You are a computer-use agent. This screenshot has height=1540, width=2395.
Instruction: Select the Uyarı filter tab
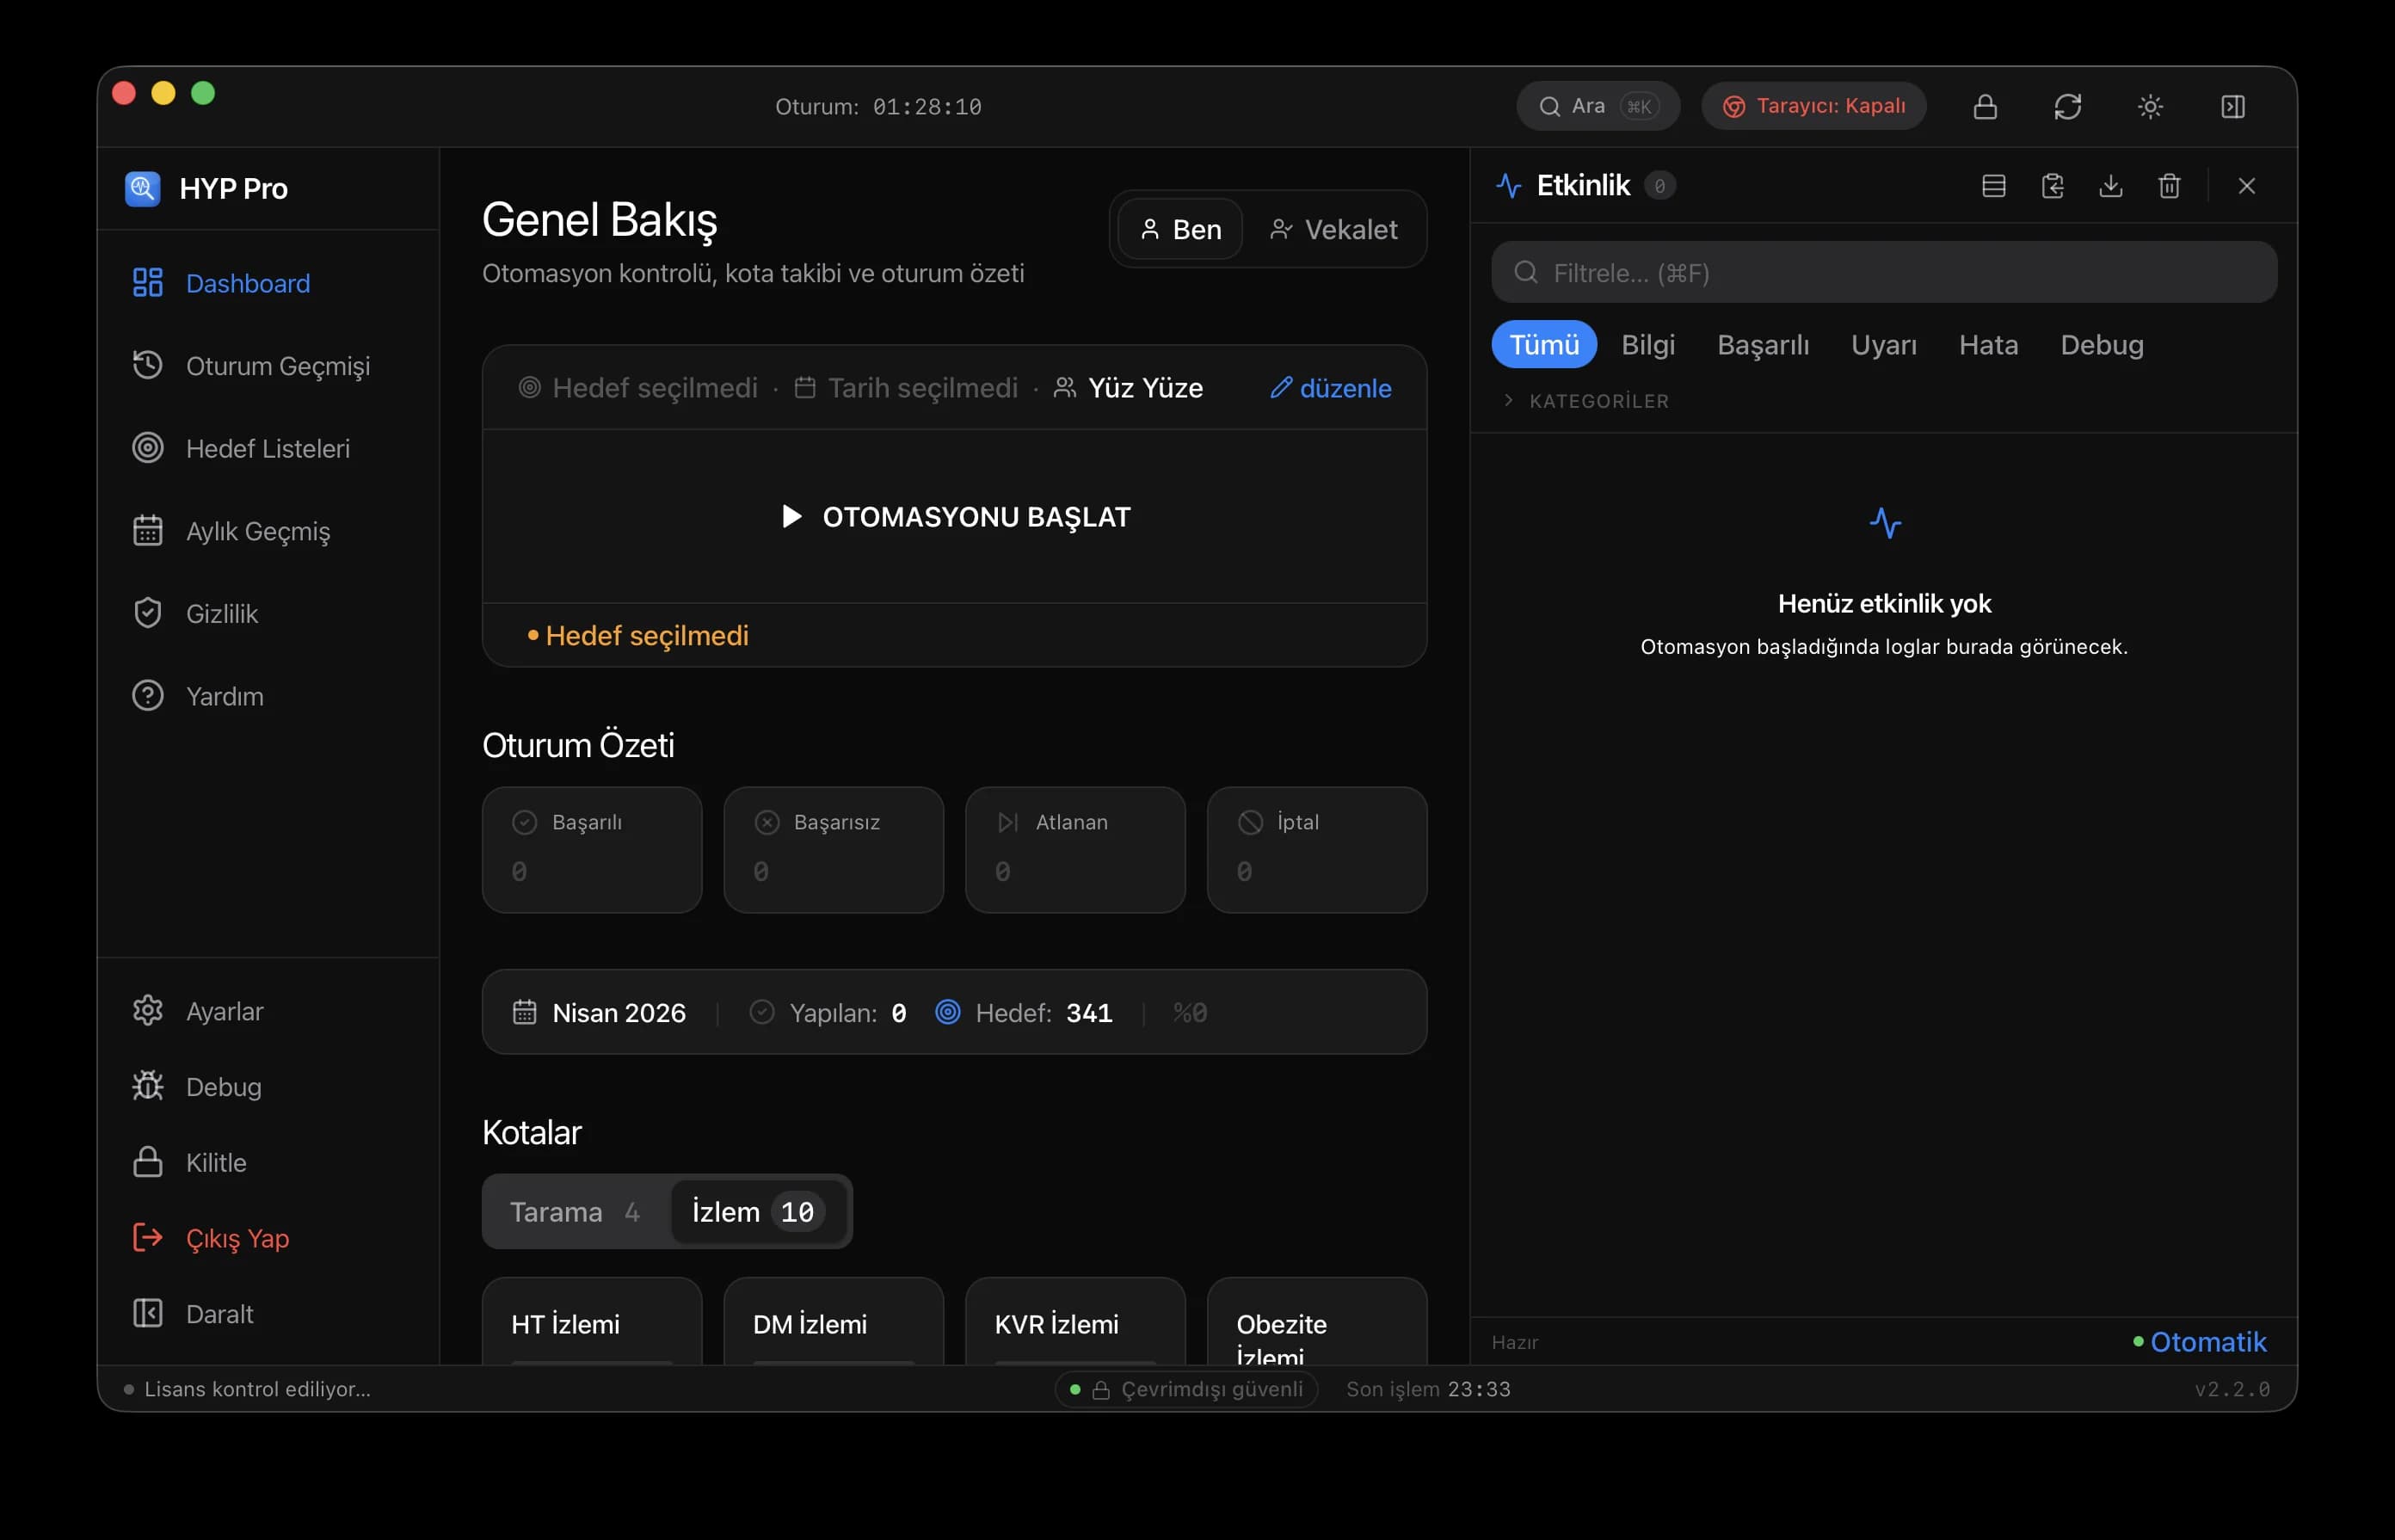click(x=1884, y=344)
